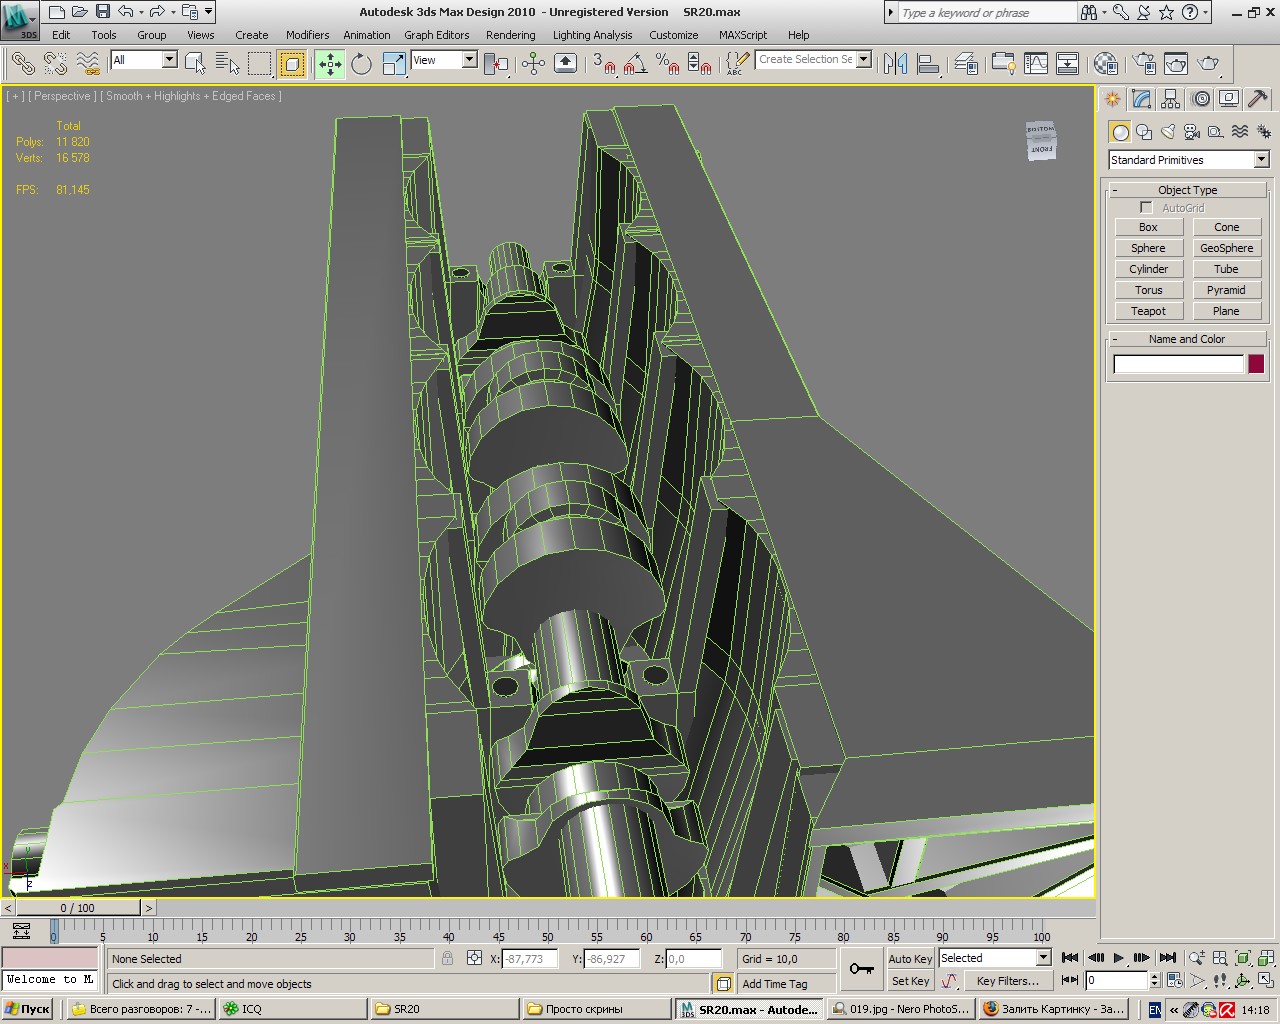Open the Rendering menu
Image resolution: width=1280 pixels, height=1024 pixels.
510,35
